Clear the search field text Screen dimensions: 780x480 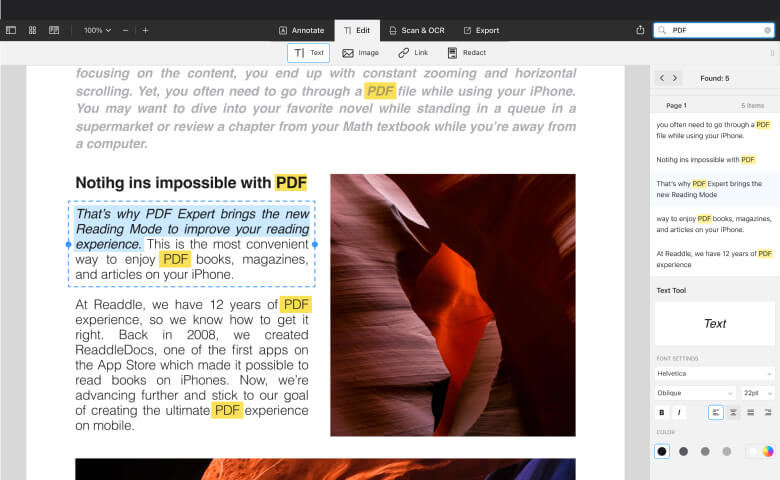pos(768,30)
